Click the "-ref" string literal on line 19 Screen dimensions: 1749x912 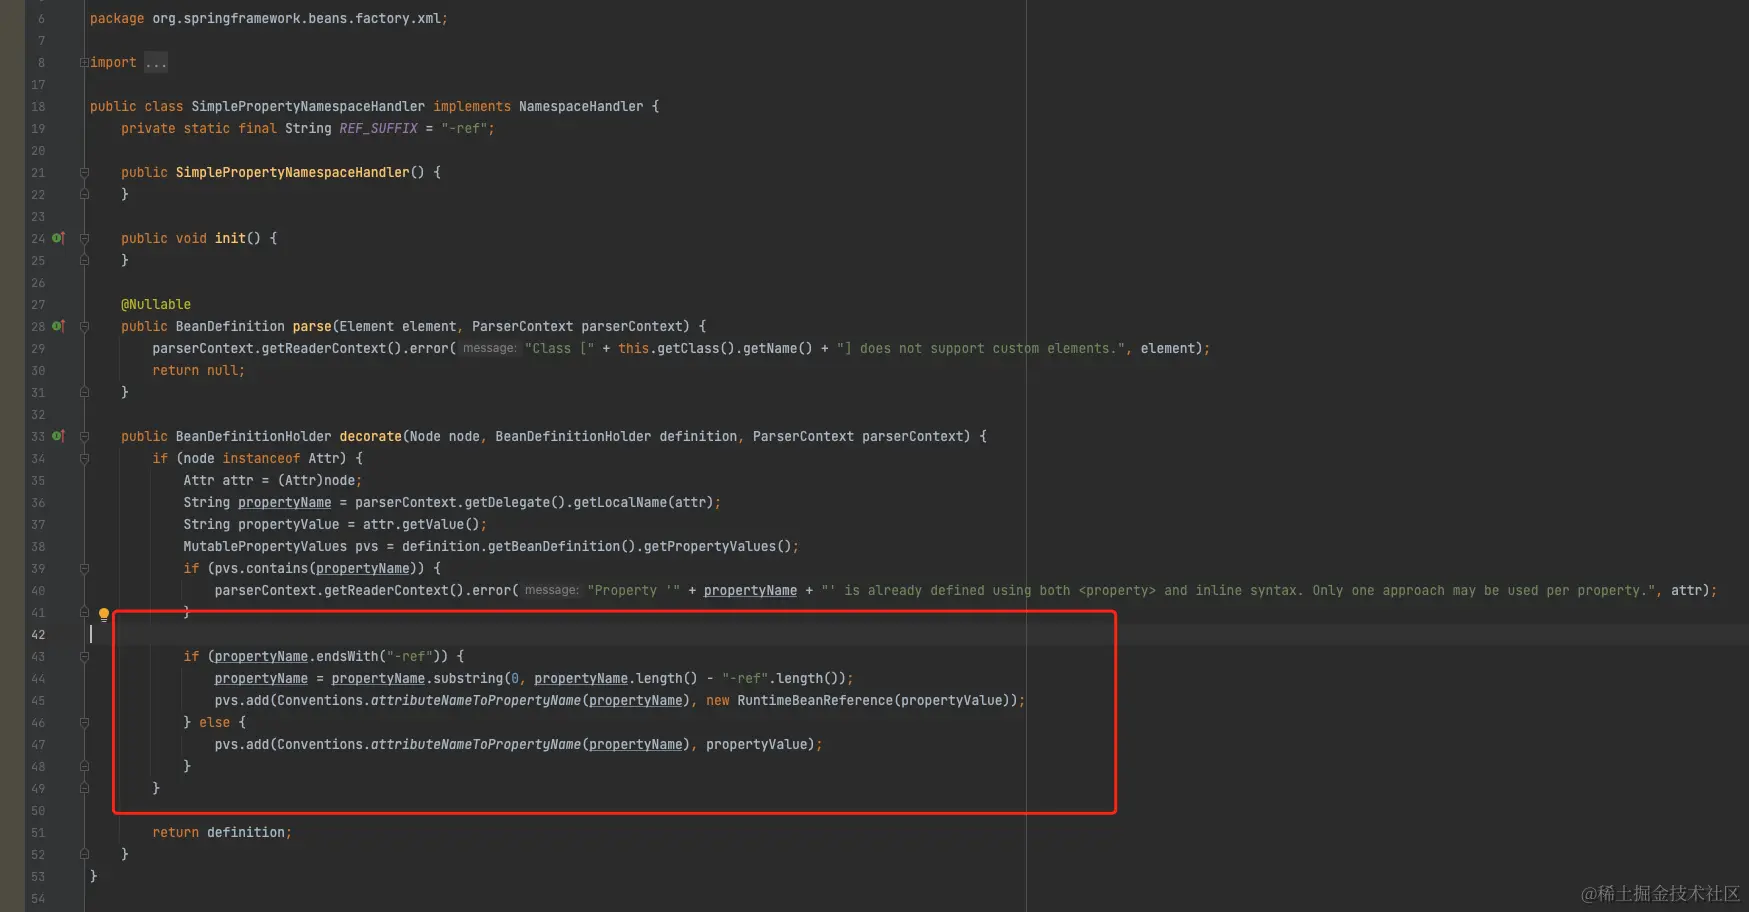click(464, 128)
